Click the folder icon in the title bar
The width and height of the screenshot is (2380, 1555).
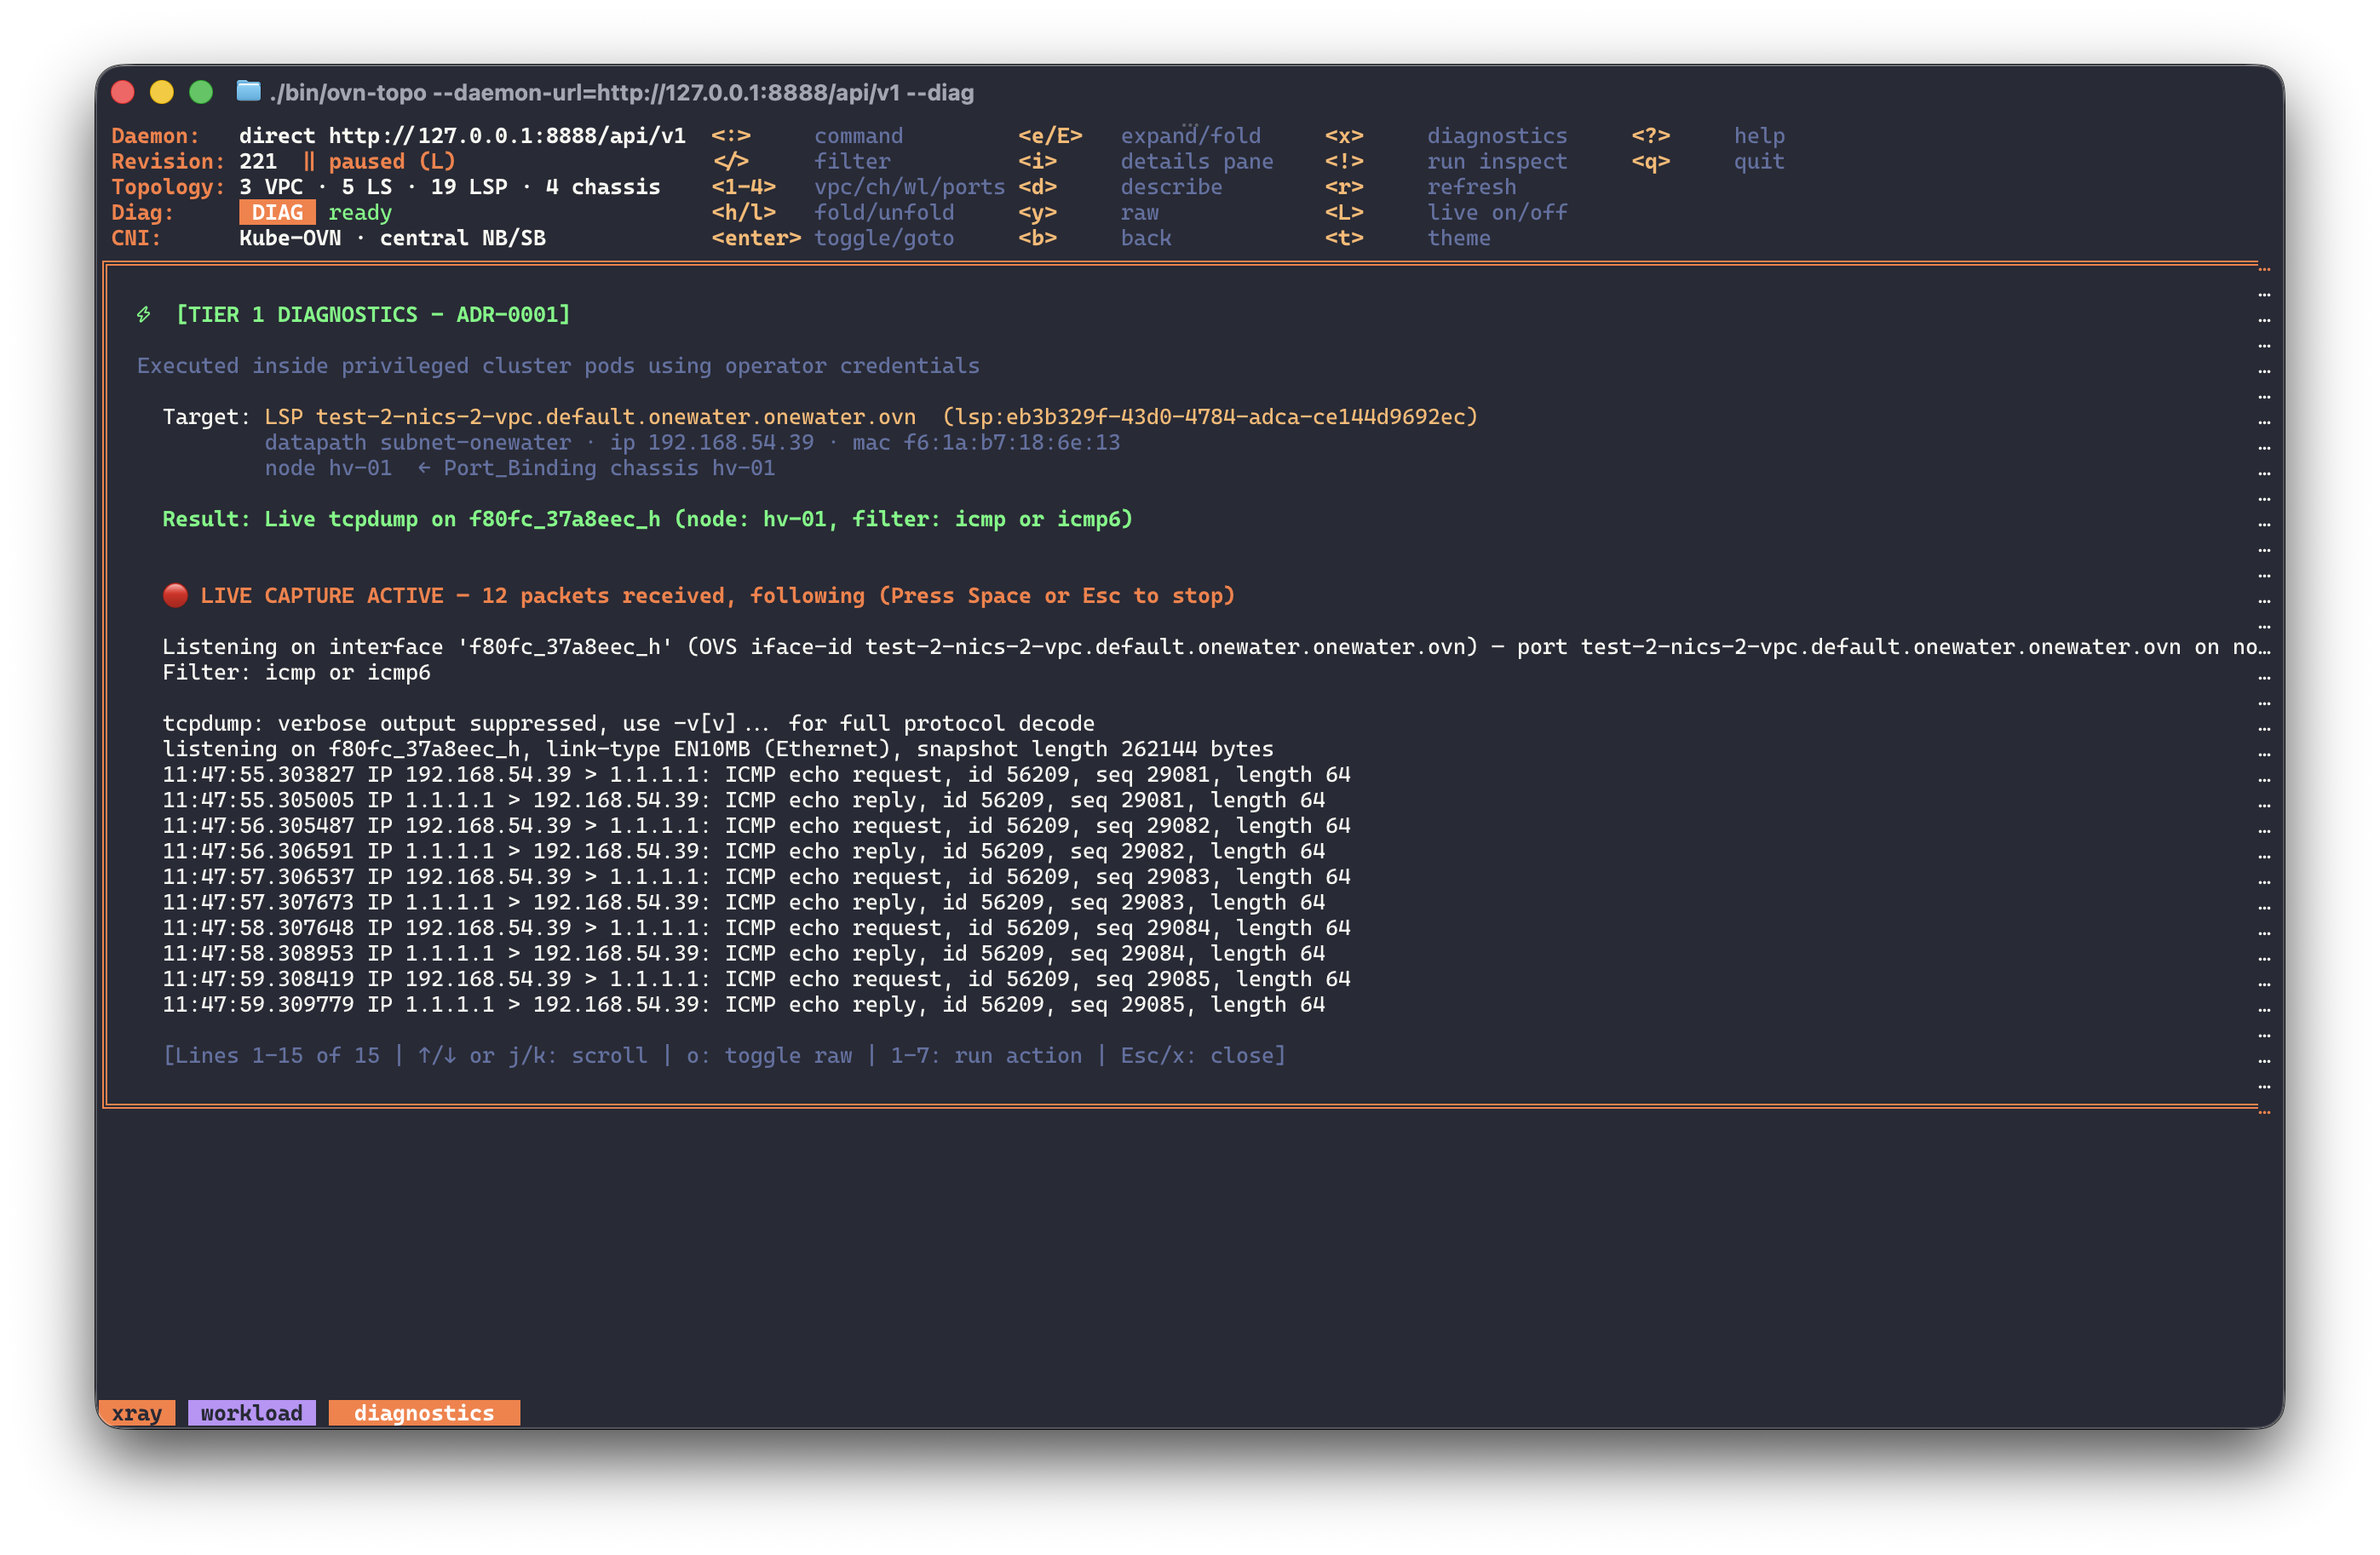coord(248,92)
